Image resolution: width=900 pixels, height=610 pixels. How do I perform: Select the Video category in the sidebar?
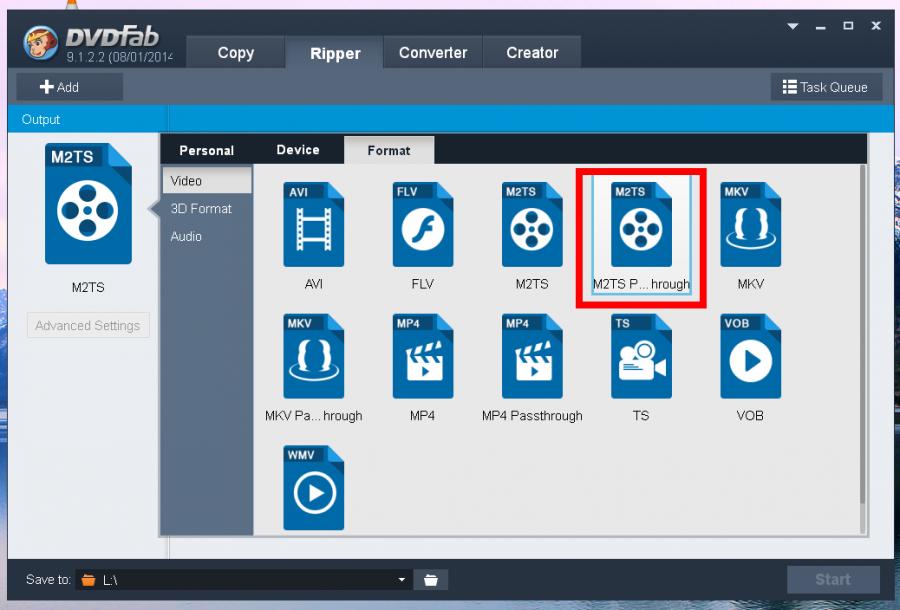tap(207, 181)
